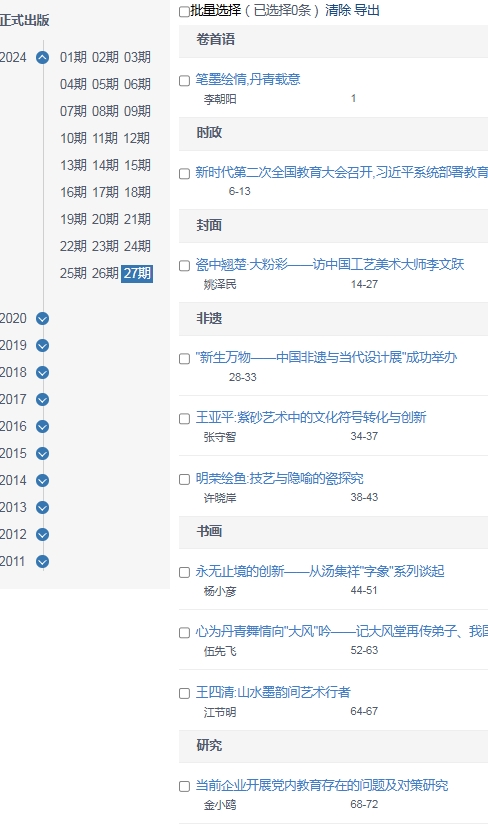488x825 pixels.
Task: Expand the 2018 year chevron icon
Action: 43,373
